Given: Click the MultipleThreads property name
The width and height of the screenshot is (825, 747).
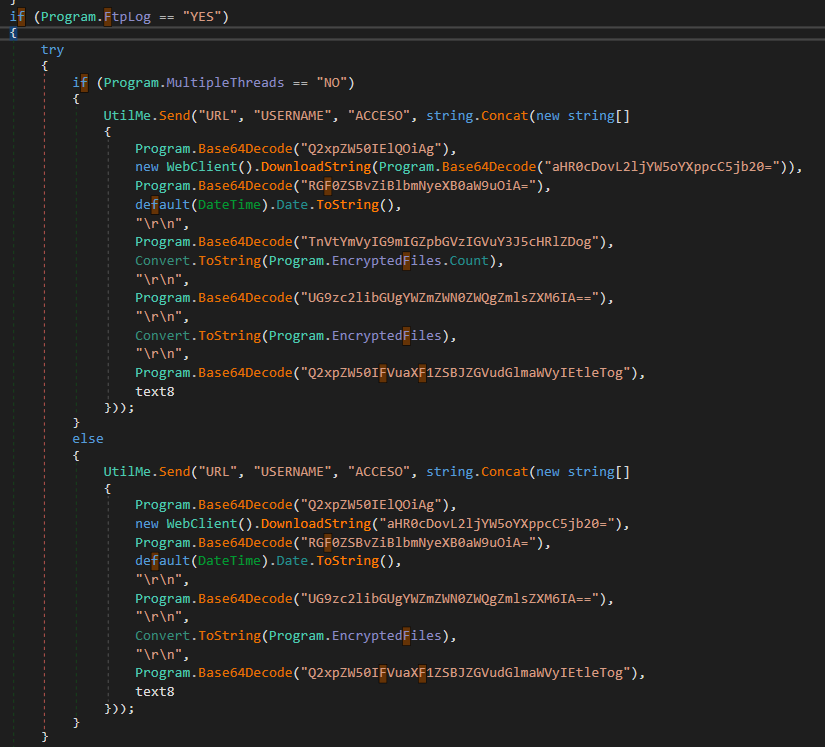Looking at the screenshot, I should 225,83.
